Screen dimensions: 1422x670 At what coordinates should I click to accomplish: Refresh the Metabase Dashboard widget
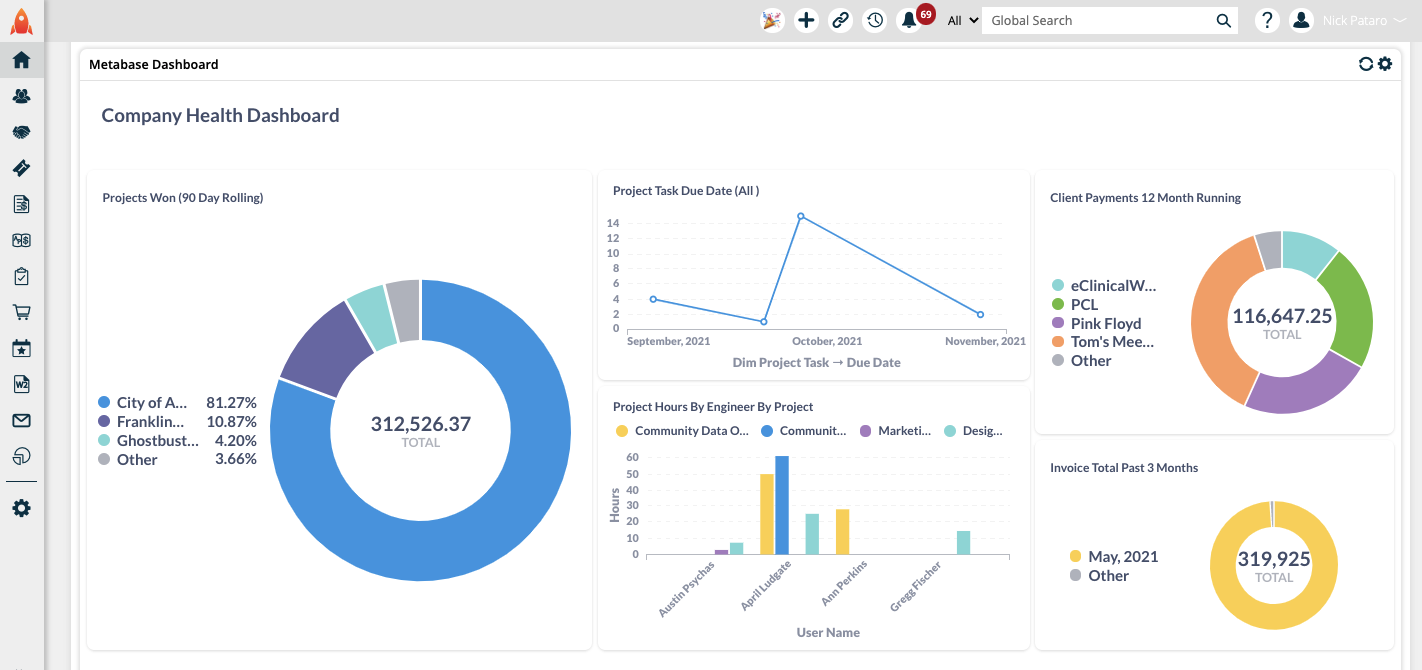tap(1365, 64)
